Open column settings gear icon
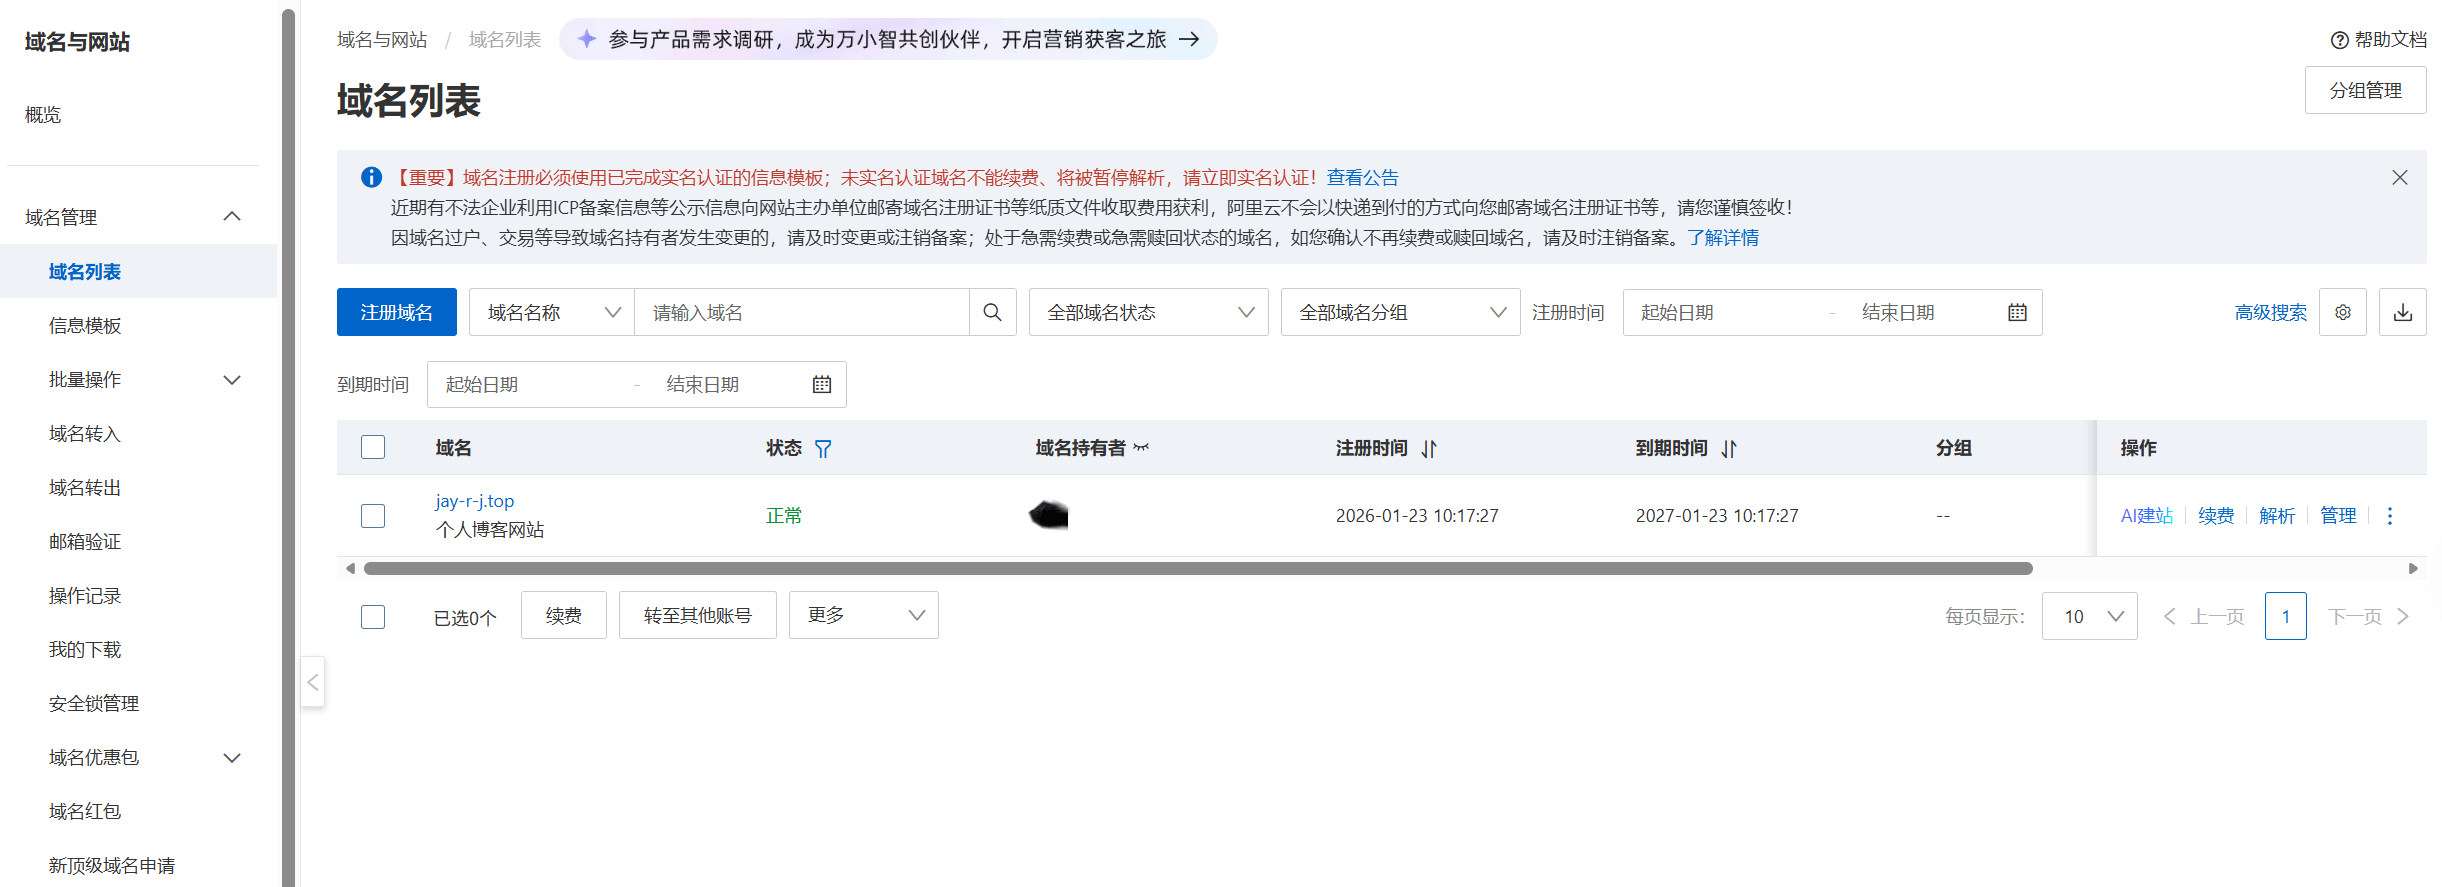Screen dimensions: 2442x887 2342,312
